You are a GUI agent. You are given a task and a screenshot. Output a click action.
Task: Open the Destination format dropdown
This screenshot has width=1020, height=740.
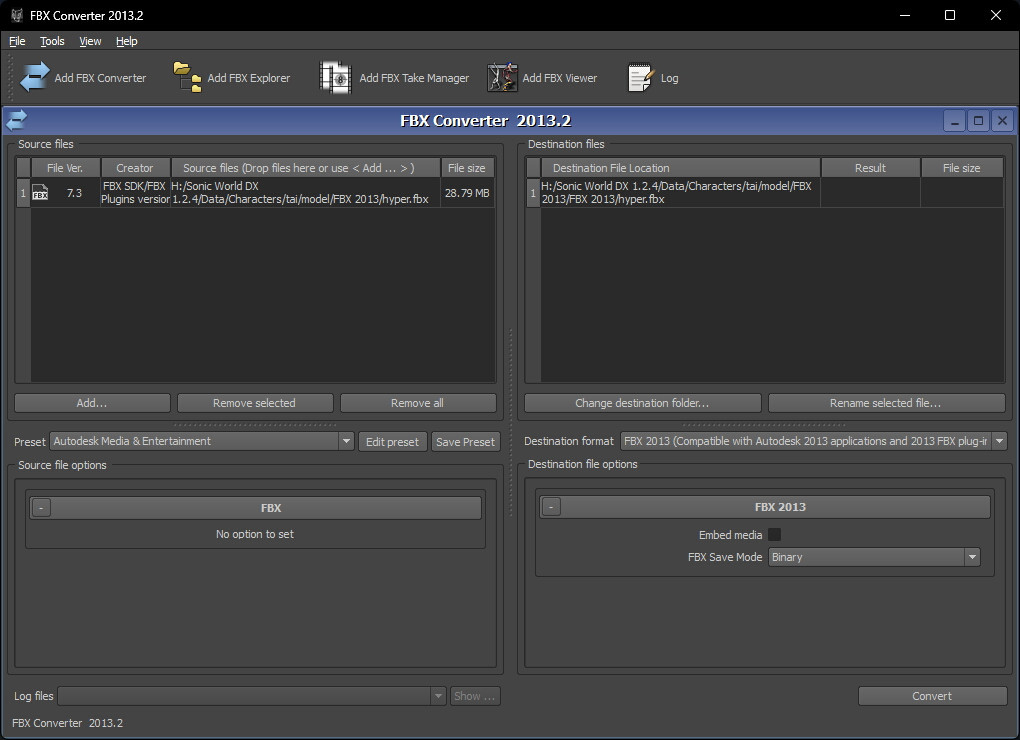(x=997, y=440)
